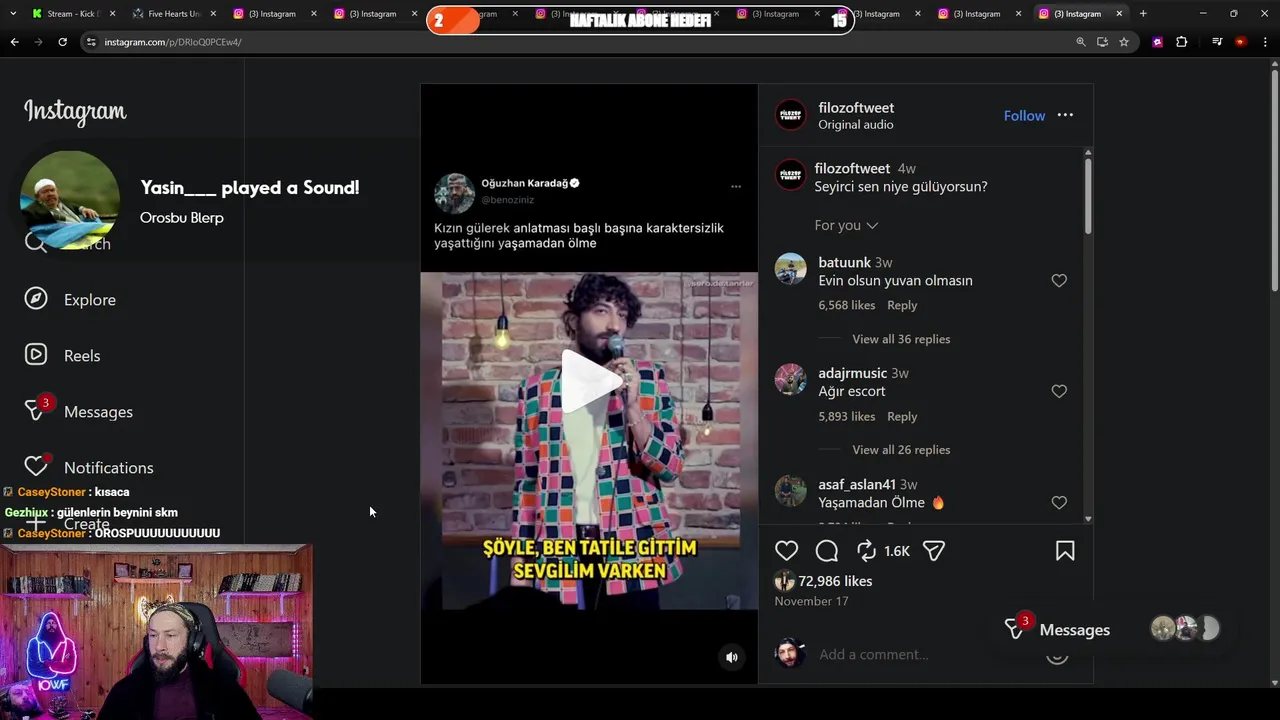Bookmark this page with star icon
This screenshot has height=720, width=1280.
pyautogui.click(x=1124, y=42)
